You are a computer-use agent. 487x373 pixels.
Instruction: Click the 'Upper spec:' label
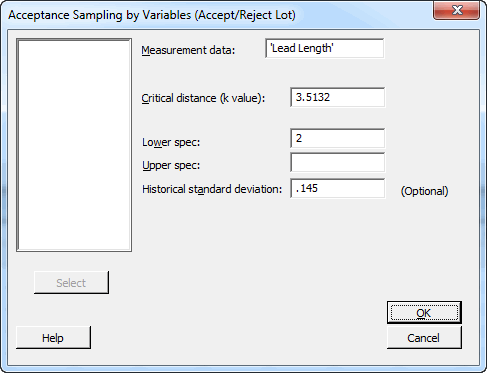pos(171,165)
